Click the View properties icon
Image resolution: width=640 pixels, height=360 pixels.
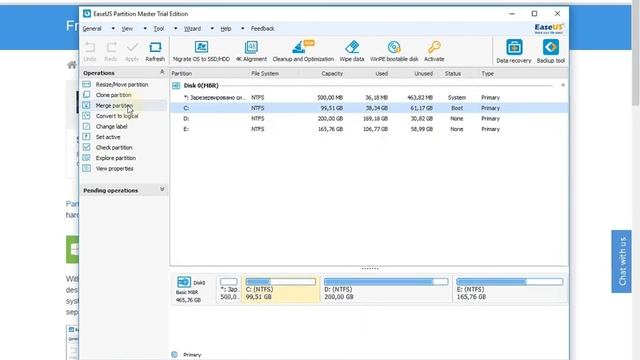point(87,168)
